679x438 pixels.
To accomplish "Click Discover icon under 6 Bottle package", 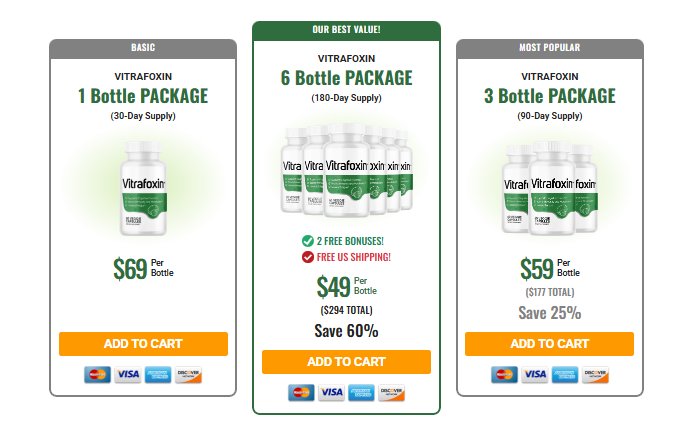I will (391, 393).
